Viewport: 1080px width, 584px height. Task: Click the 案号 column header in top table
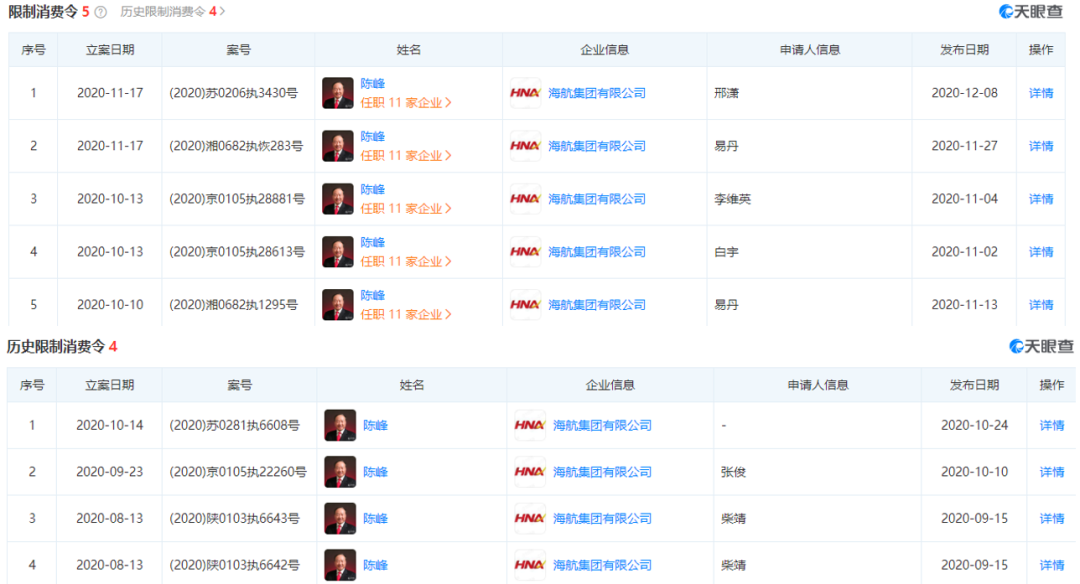[238, 50]
